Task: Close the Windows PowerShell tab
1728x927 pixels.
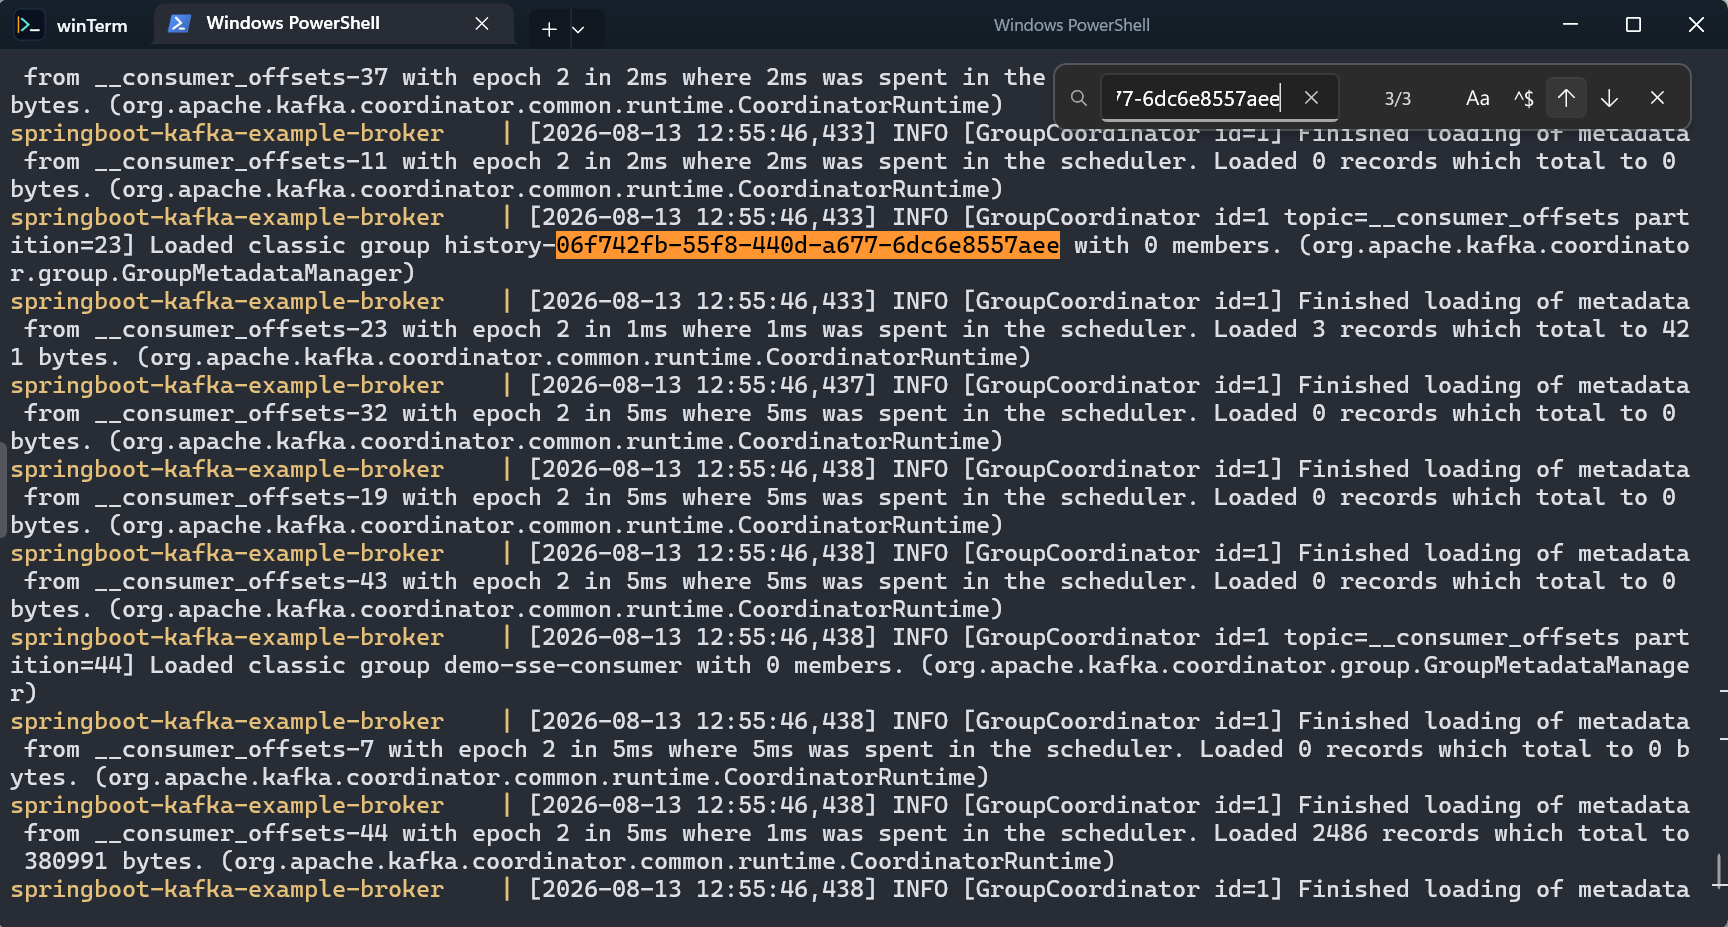Action: (x=482, y=23)
